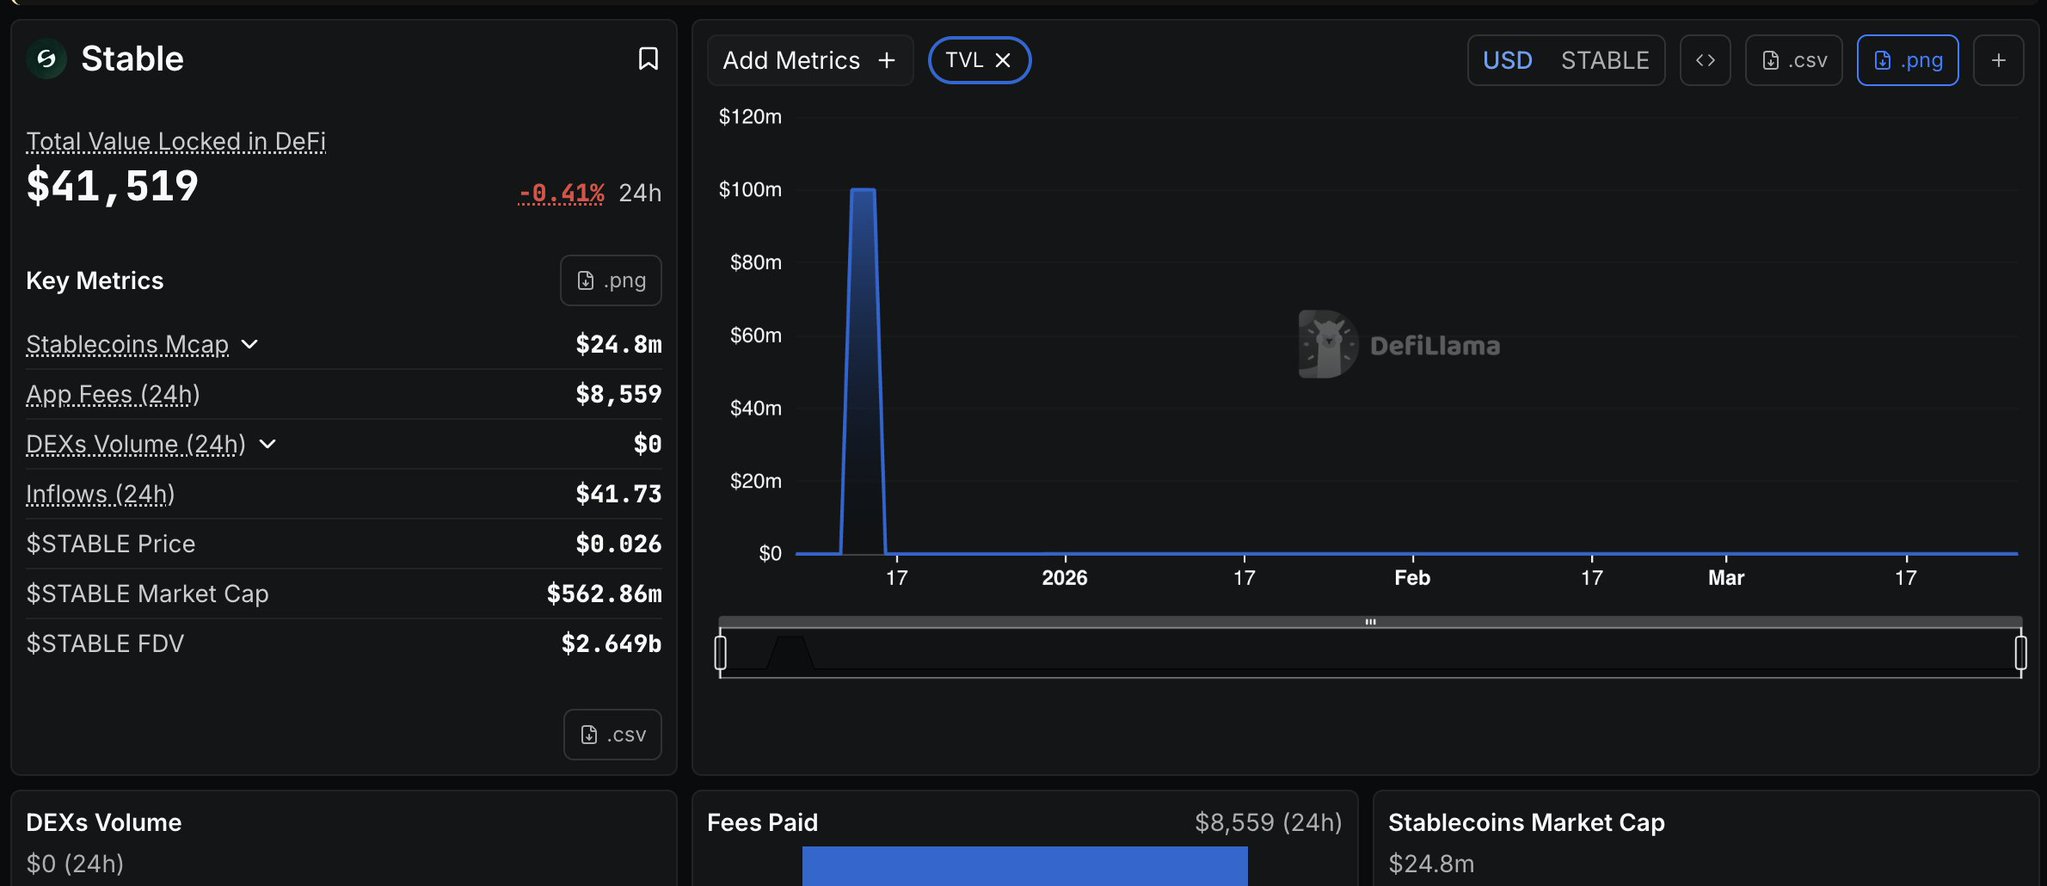
Task: Switch chart denomination to STABLE
Action: point(1604,61)
